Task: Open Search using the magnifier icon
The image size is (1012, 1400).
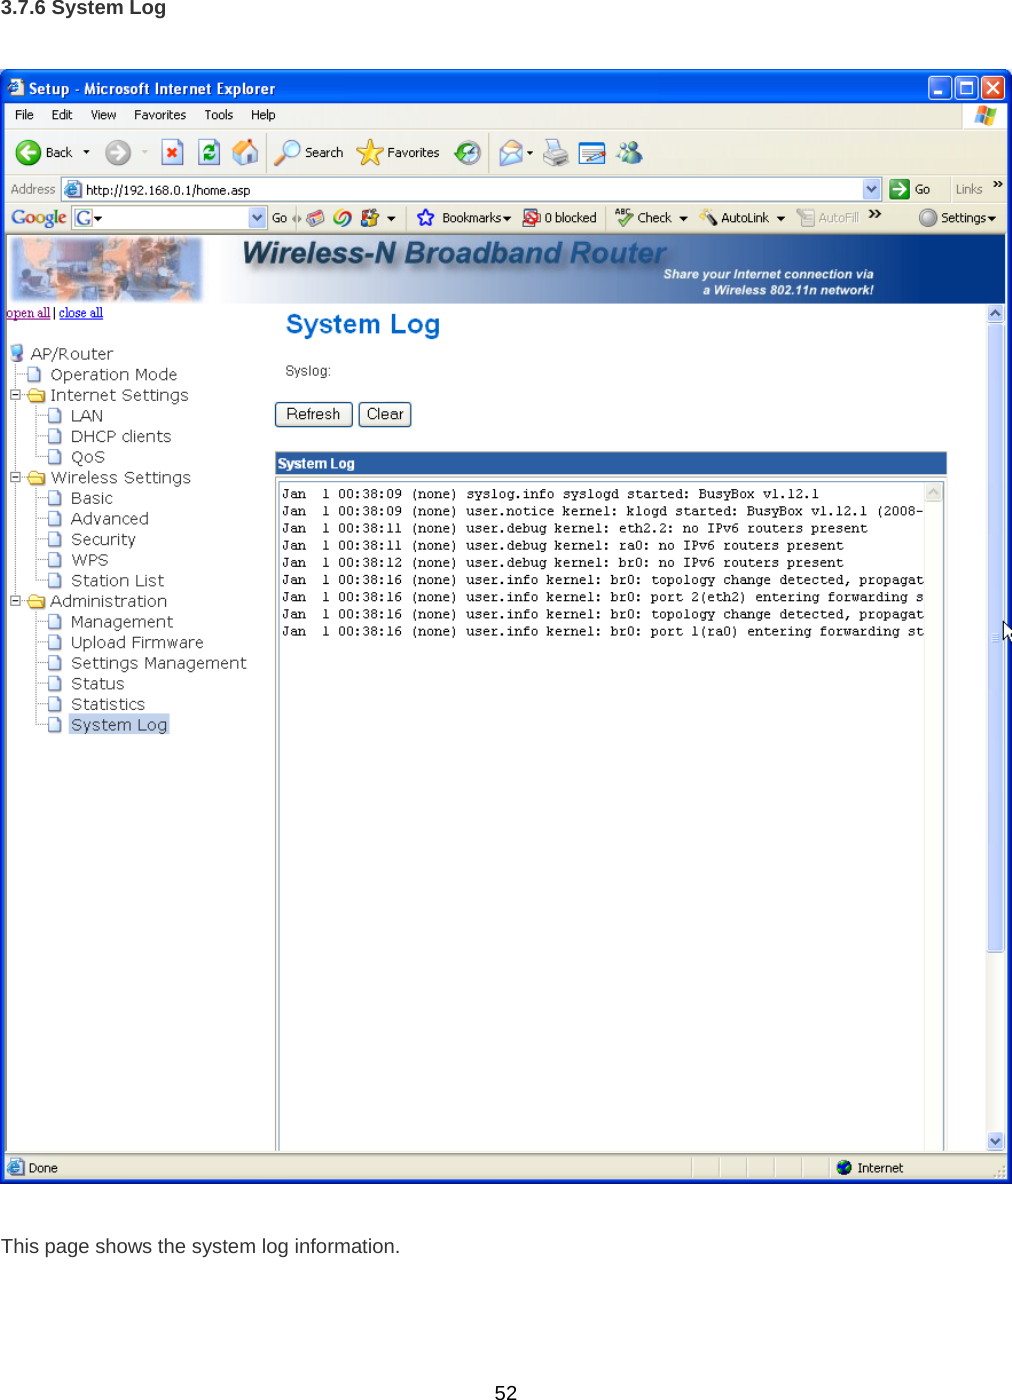Action: tap(288, 152)
